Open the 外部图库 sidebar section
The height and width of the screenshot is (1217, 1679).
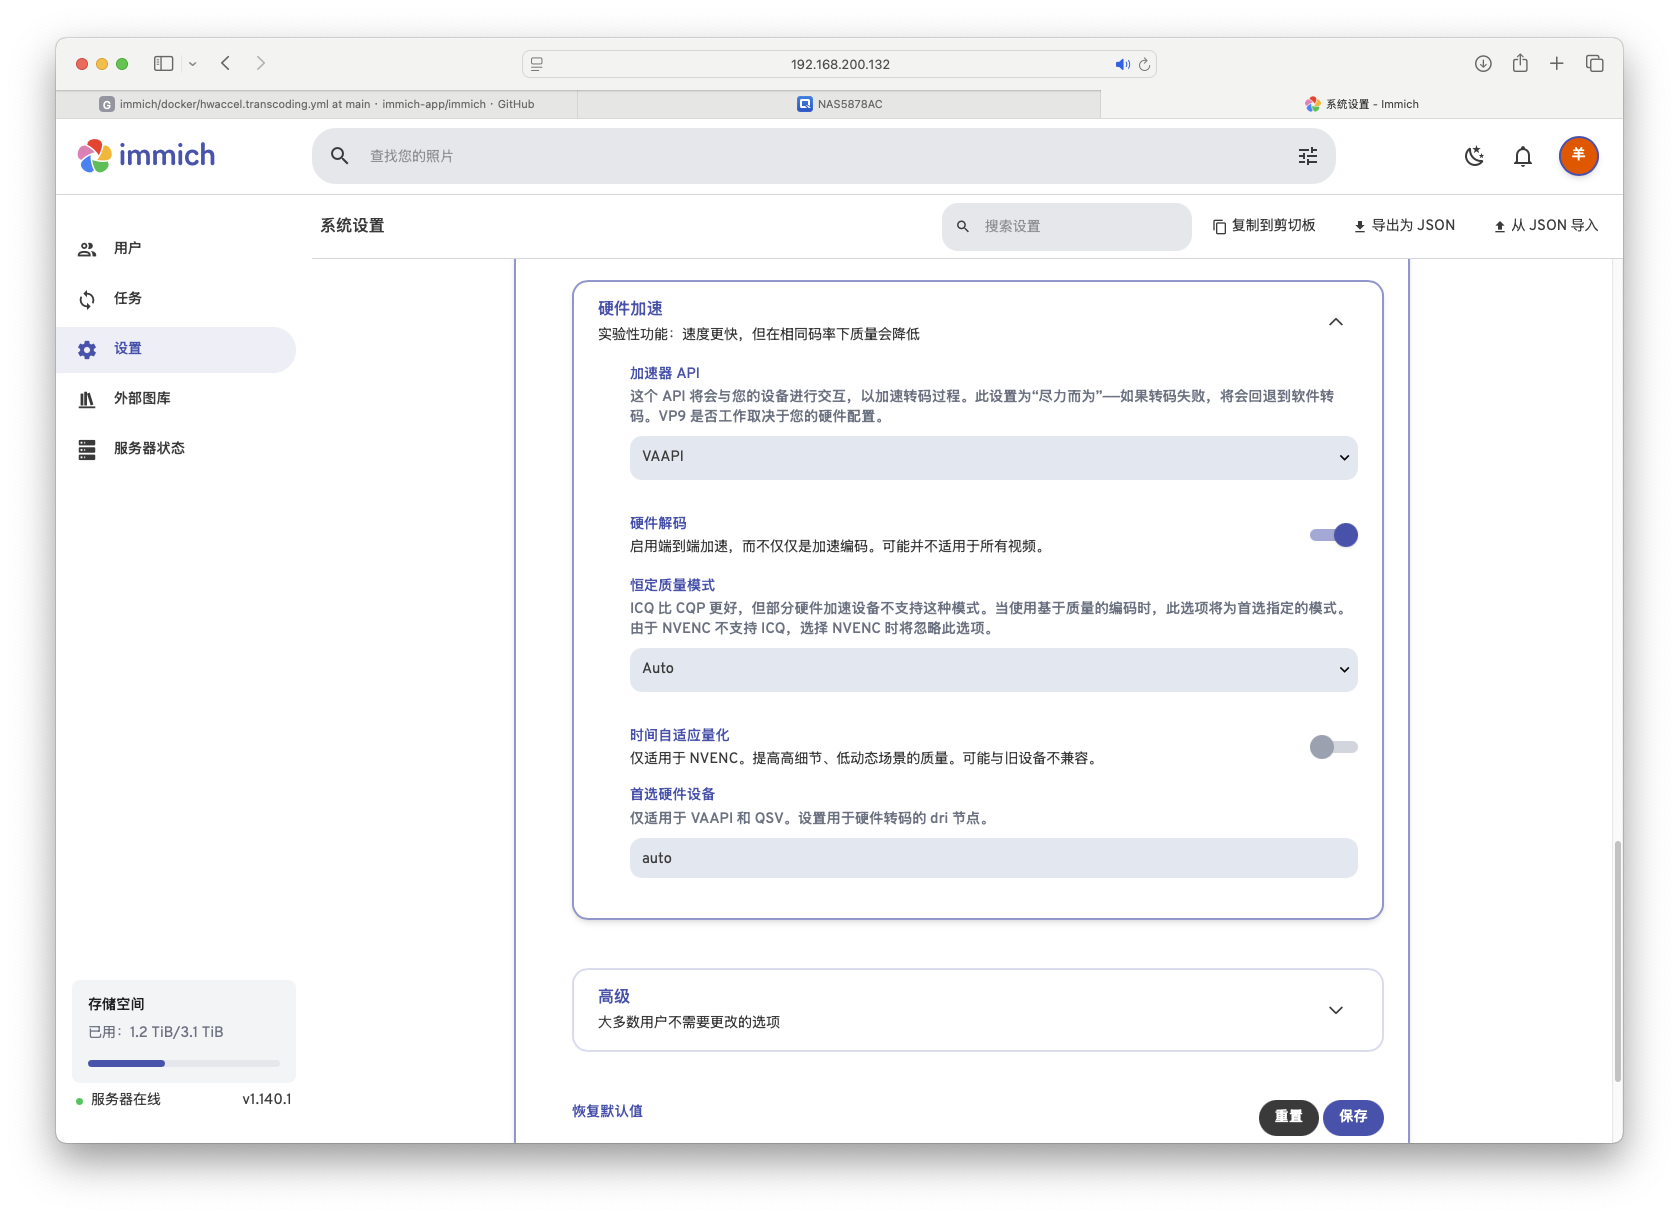click(x=140, y=397)
